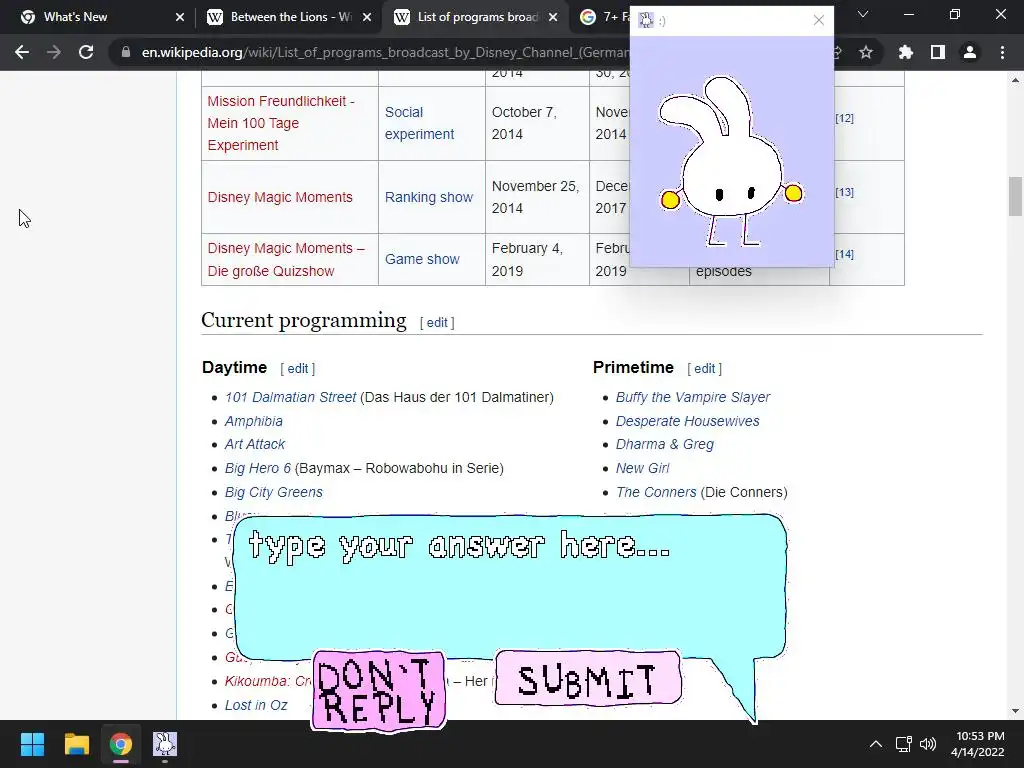Image resolution: width=1024 pixels, height=768 pixels.
Task: Open the first-row Disney Magic Moments link
Action: (280, 197)
